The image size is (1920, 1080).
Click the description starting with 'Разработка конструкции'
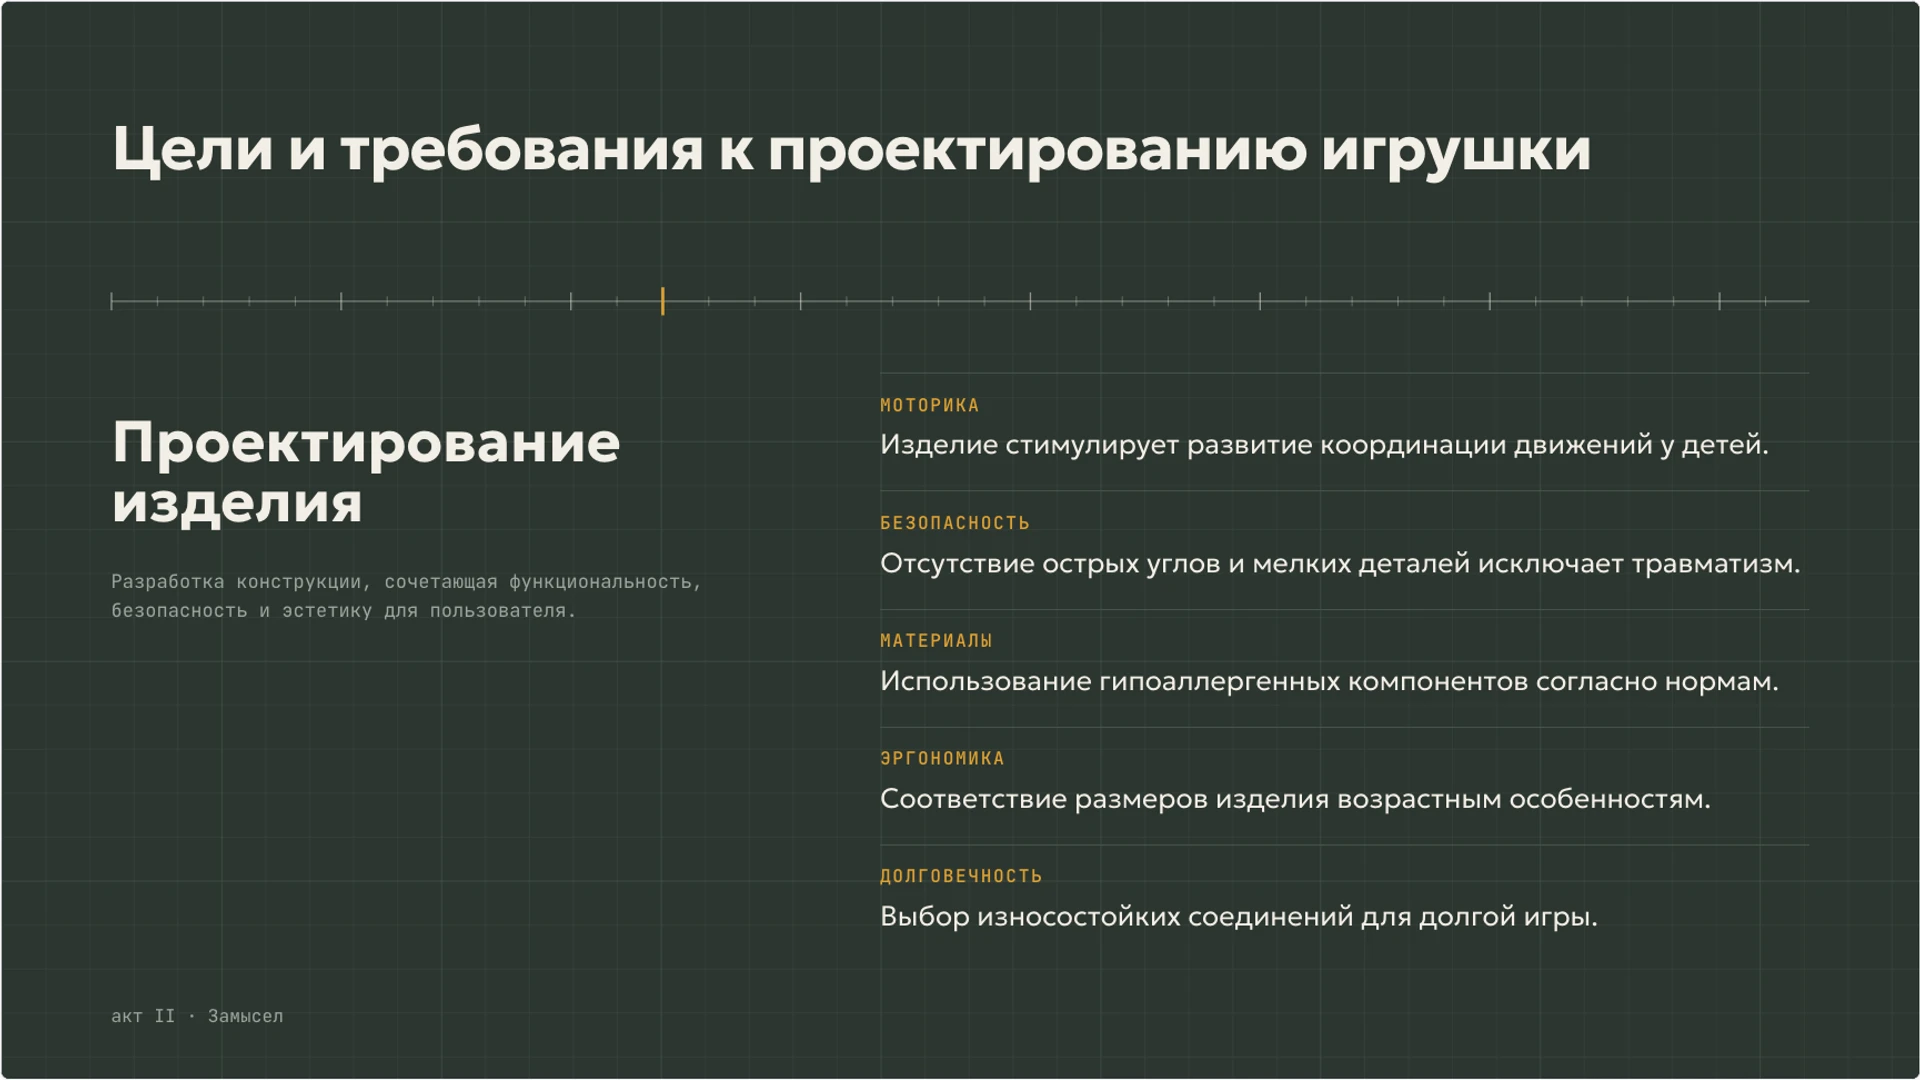click(x=406, y=596)
